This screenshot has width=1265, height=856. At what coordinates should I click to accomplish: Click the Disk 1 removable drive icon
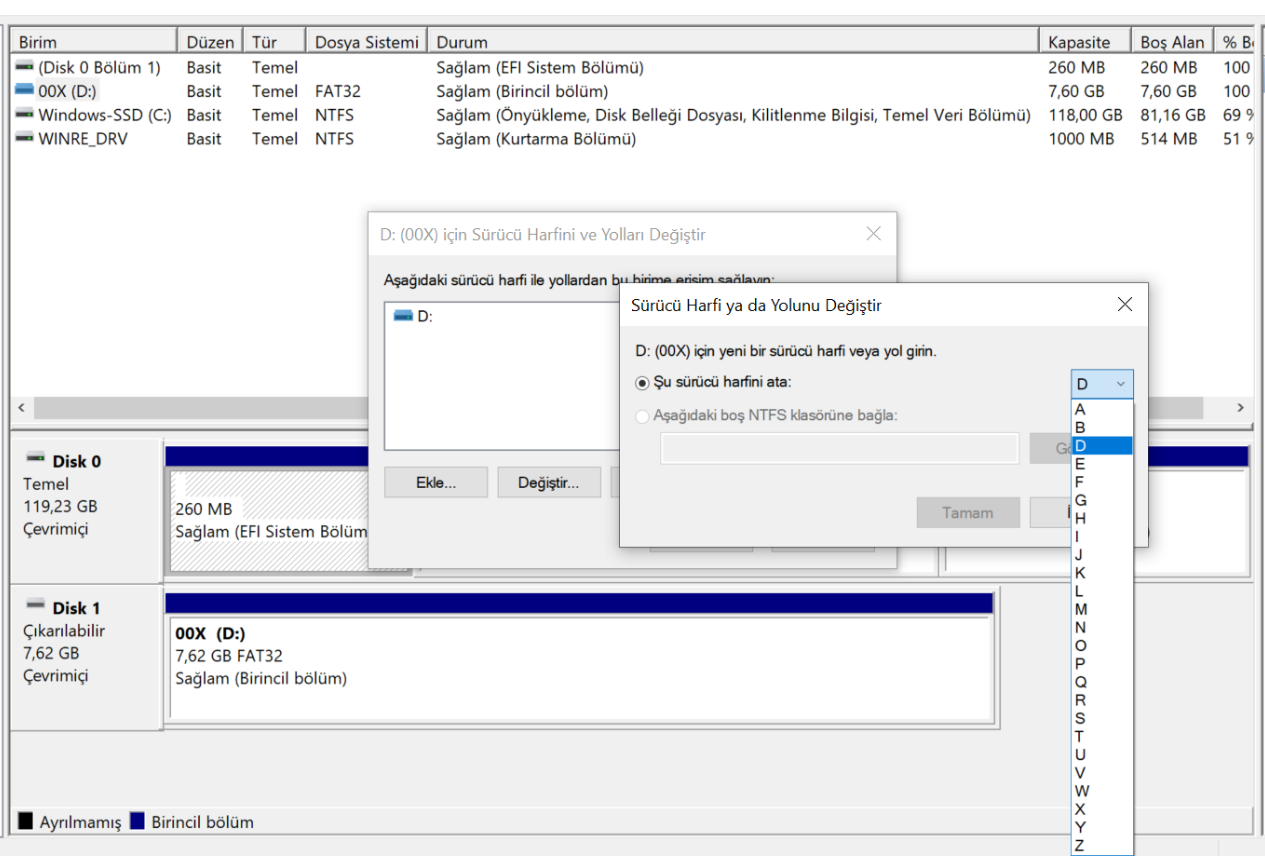36,606
